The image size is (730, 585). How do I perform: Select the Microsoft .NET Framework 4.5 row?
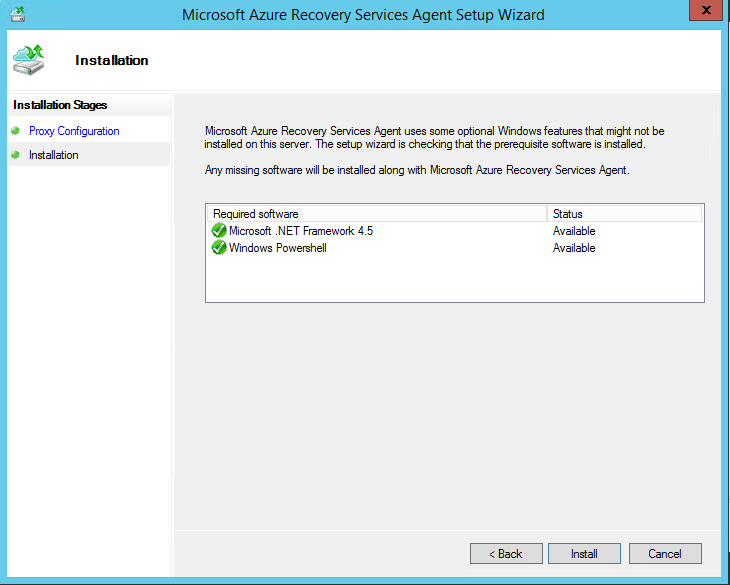click(x=301, y=231)
